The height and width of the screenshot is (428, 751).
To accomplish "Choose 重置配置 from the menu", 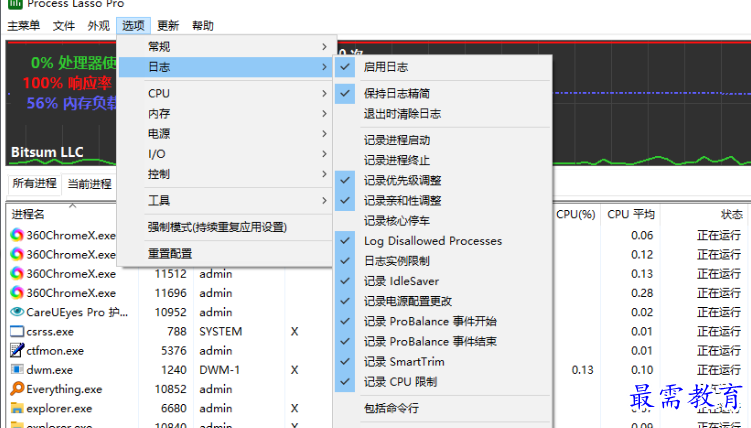I will (x=225, y=253).
